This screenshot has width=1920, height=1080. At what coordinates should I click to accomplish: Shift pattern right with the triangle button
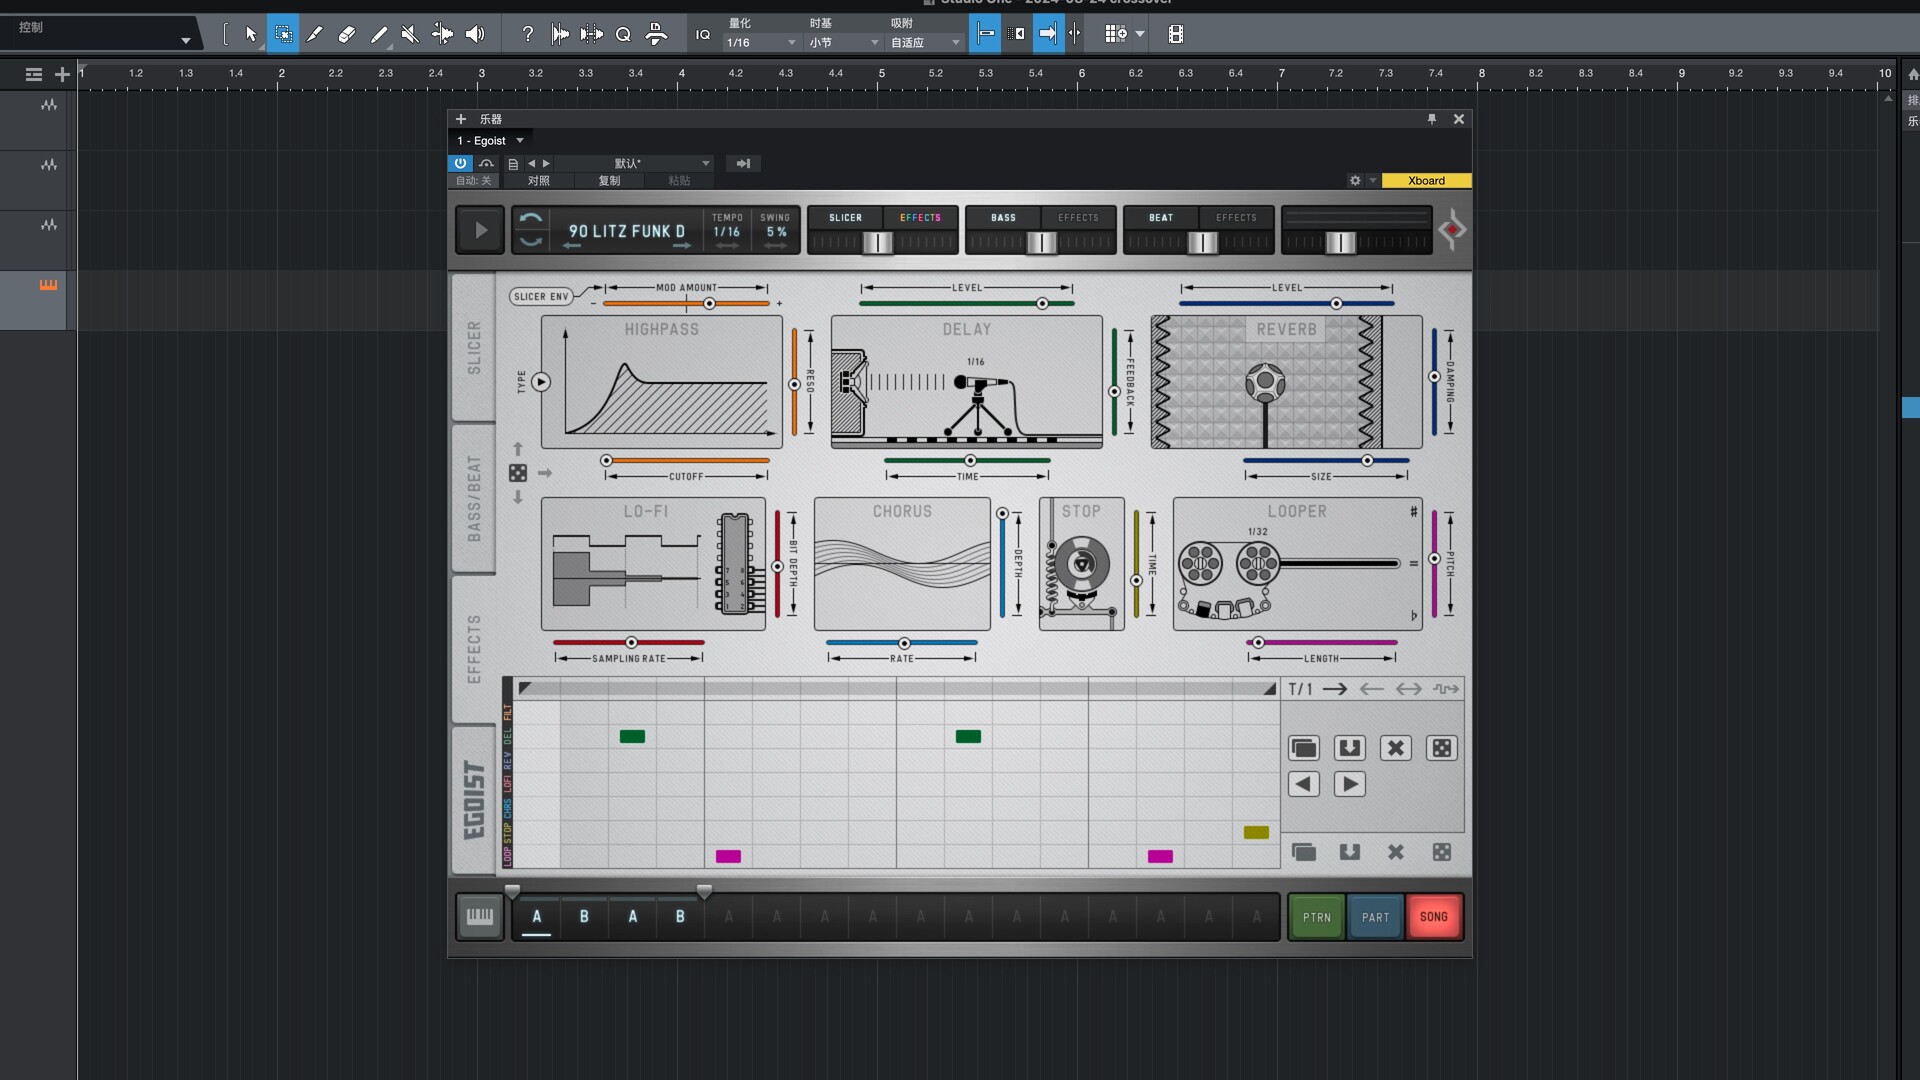pos(1350,784)
